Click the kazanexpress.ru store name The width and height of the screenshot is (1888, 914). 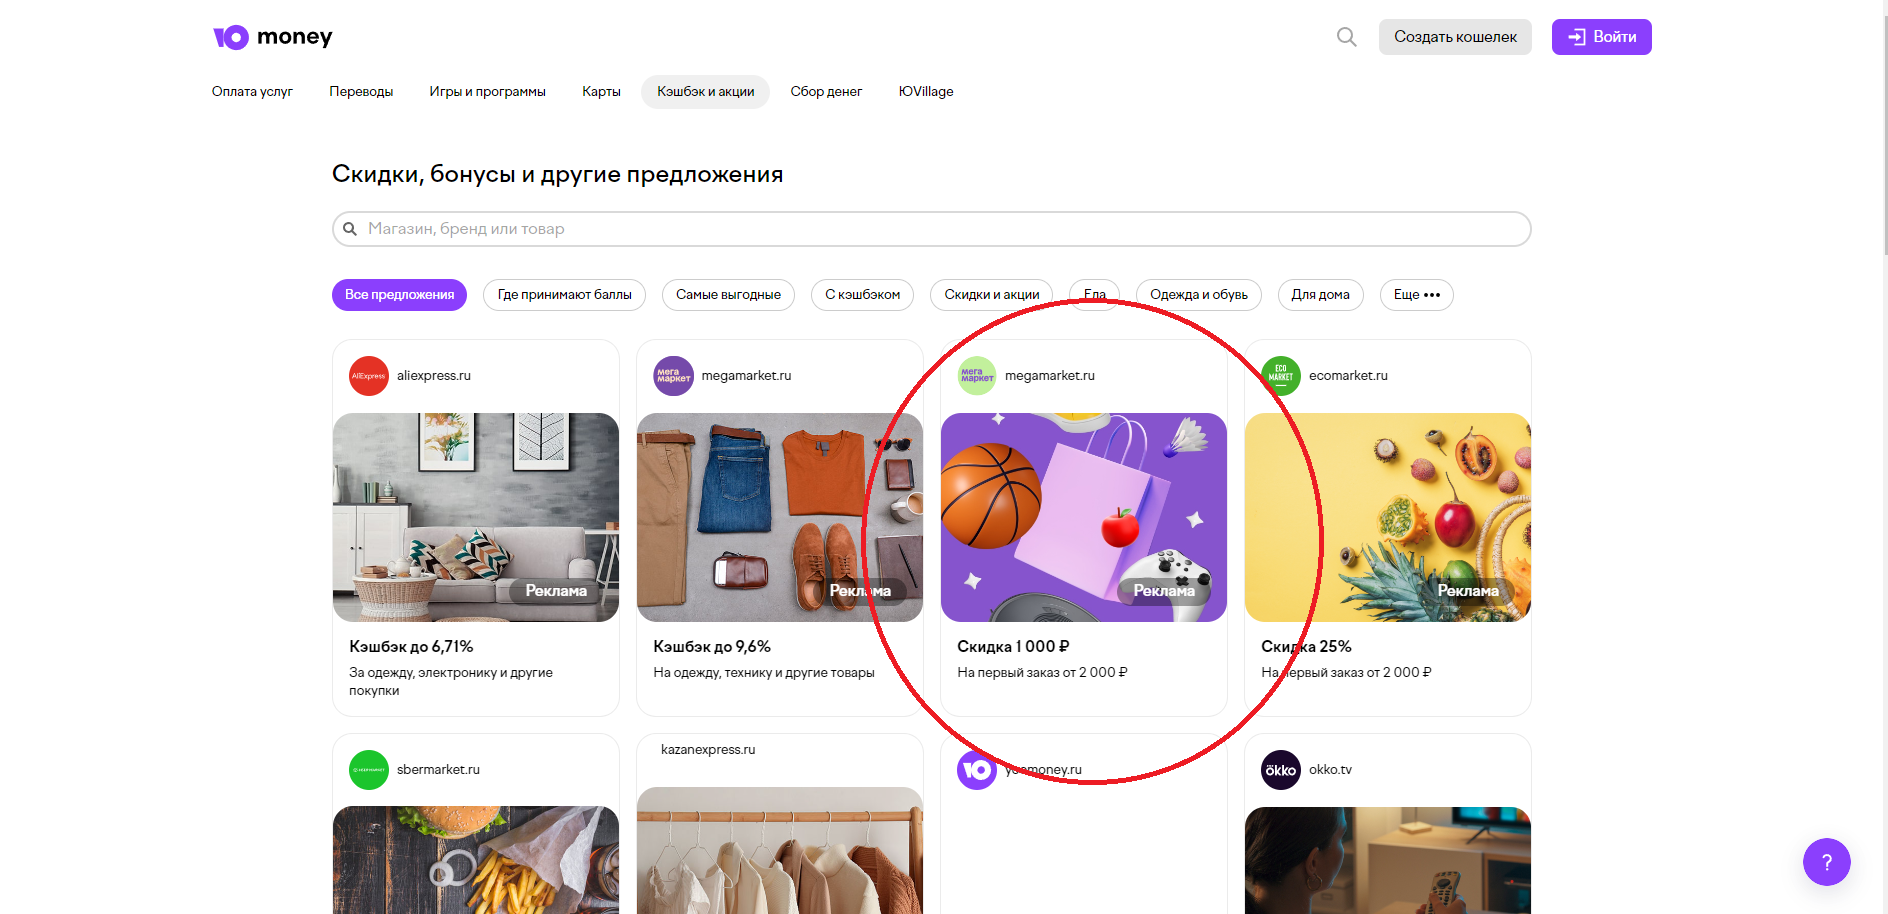[x=708, y=750]
